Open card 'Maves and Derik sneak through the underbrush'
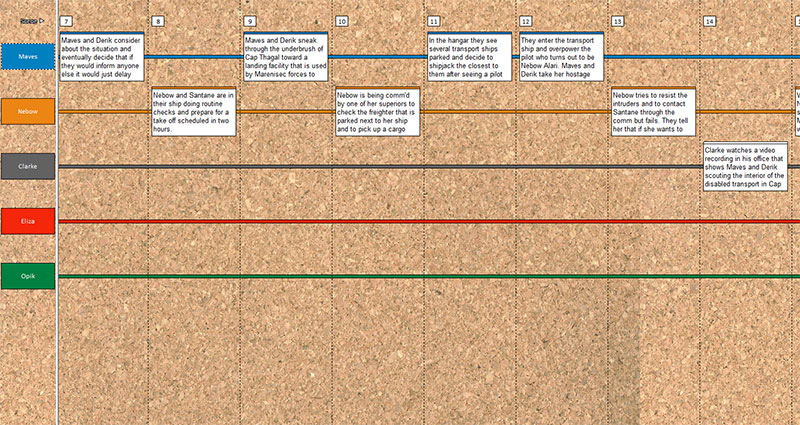Viewport: 800px width, 425px height. tap(286, 57)
